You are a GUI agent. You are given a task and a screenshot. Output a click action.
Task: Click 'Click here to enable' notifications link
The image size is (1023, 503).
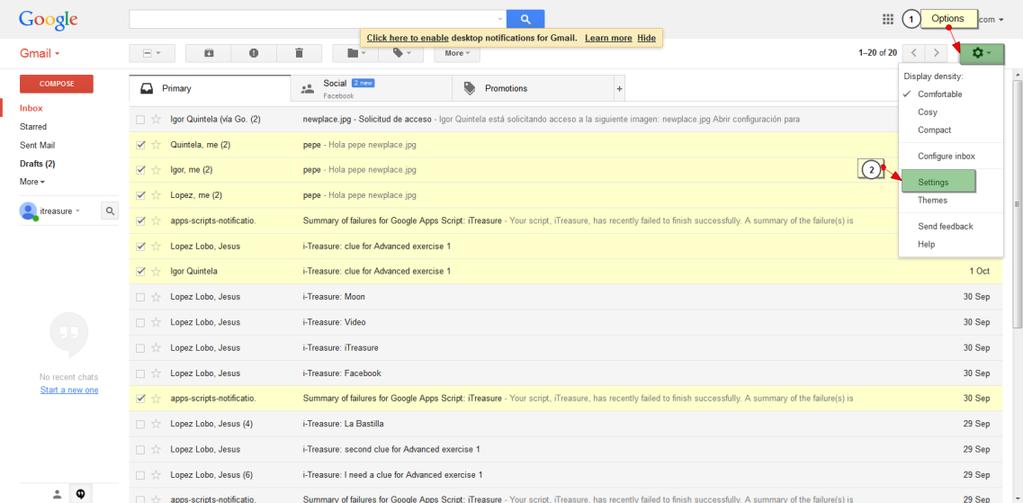[408, 38]
